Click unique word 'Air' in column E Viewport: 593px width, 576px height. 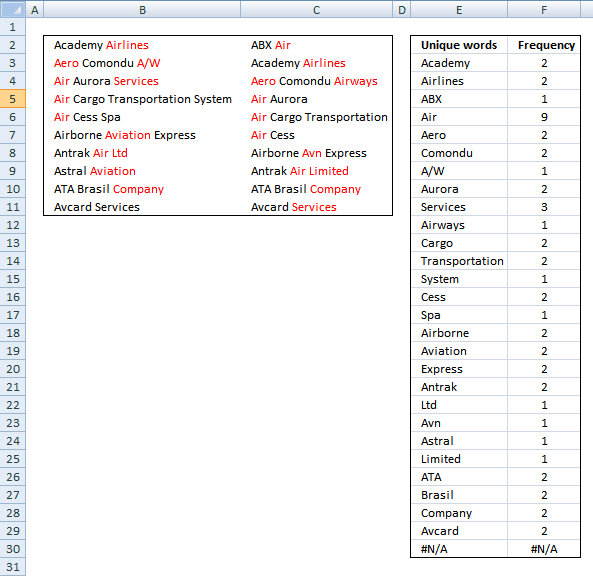[x=459, y=117]
